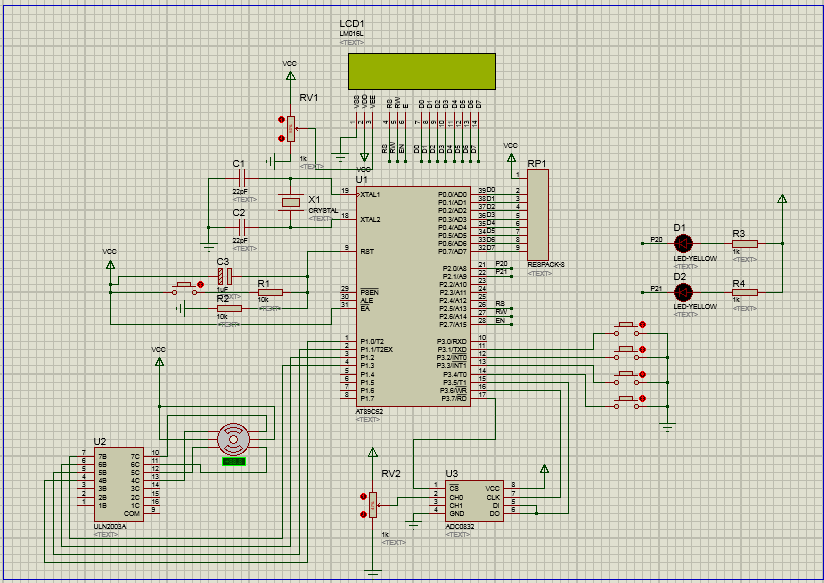
Task: Toggle the push button wired to P3.1/TXD
Action: pos(626,329)
